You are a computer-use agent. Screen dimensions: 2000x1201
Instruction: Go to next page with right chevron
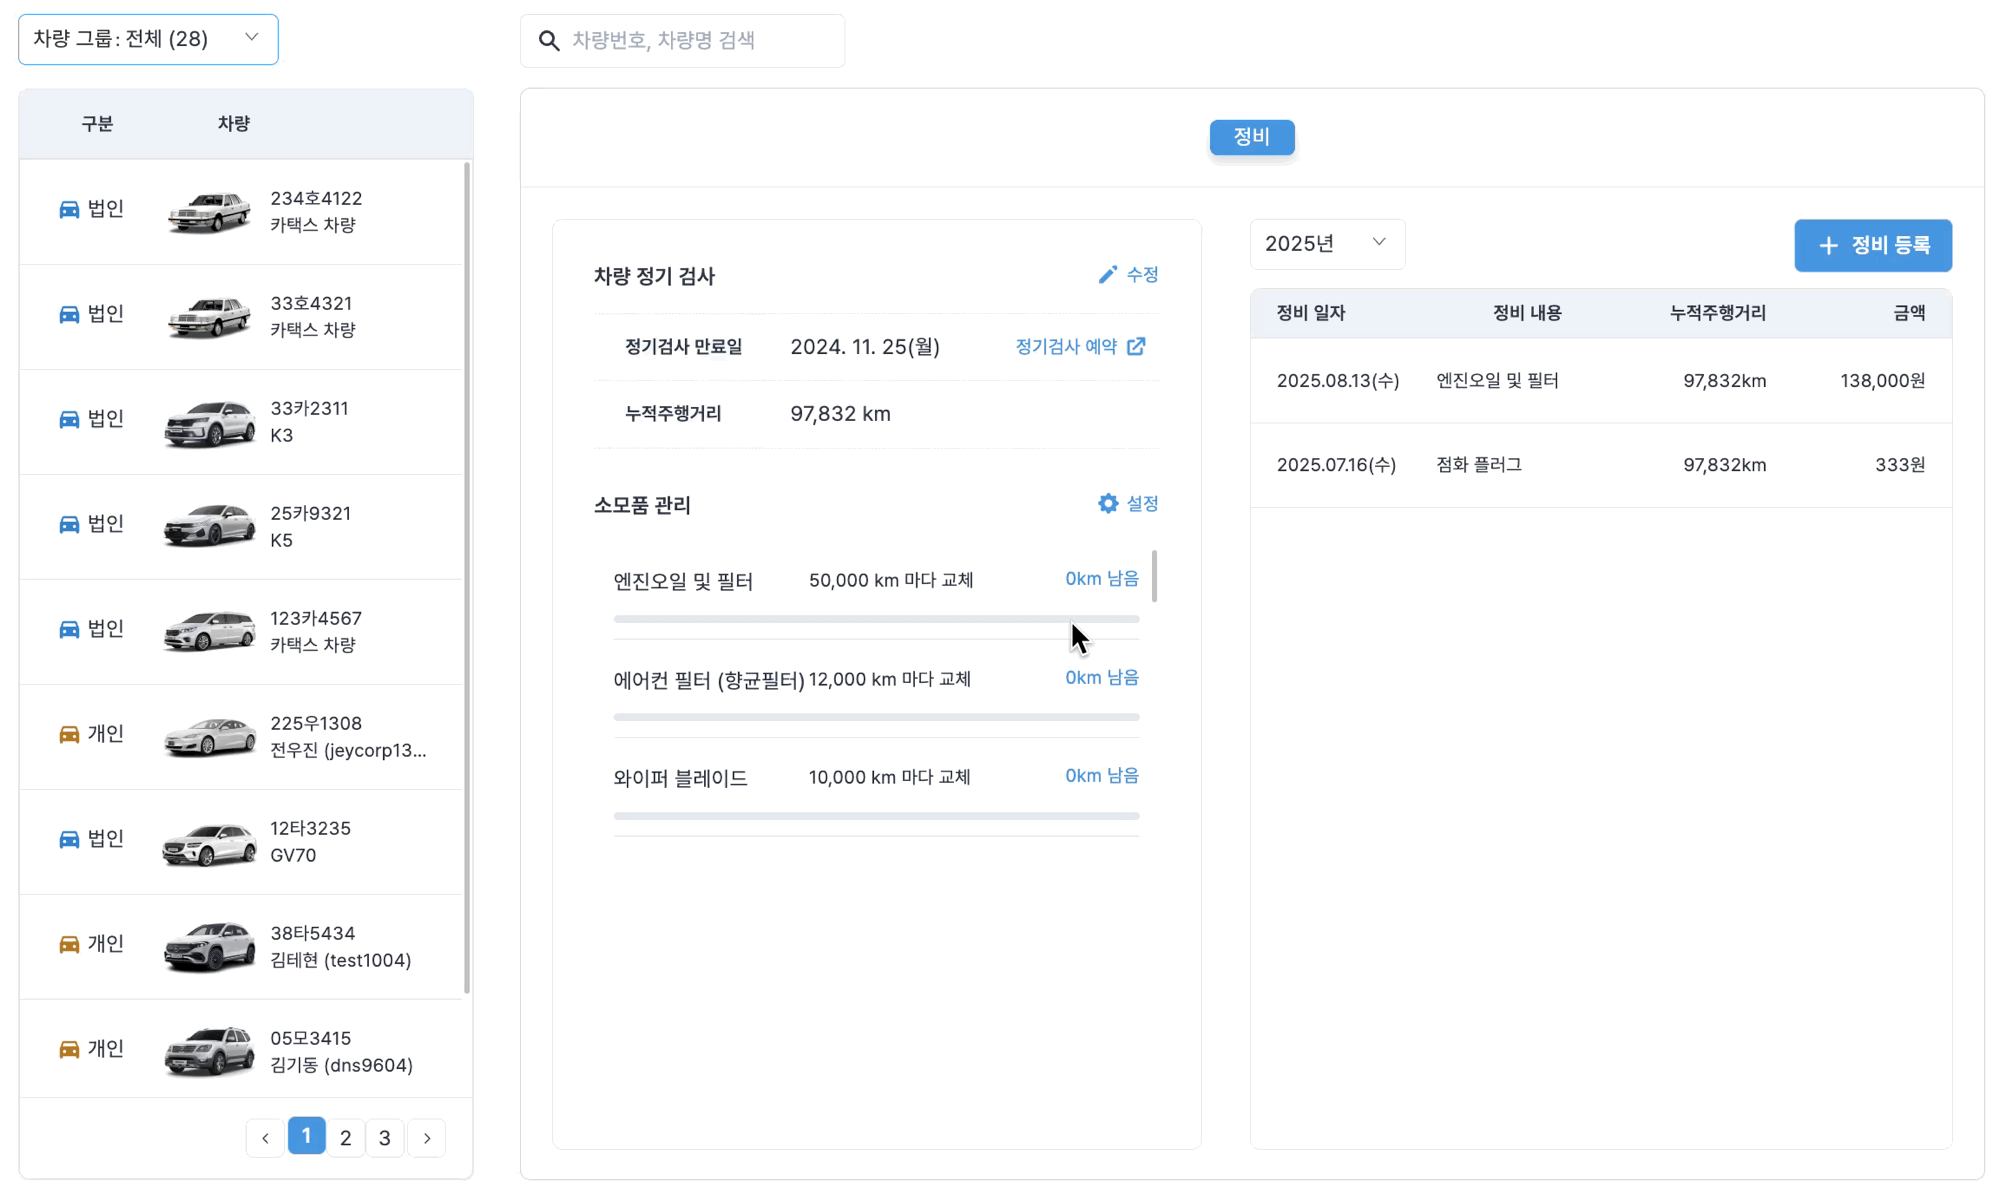pyautogui.click(x=427, y=1138)
